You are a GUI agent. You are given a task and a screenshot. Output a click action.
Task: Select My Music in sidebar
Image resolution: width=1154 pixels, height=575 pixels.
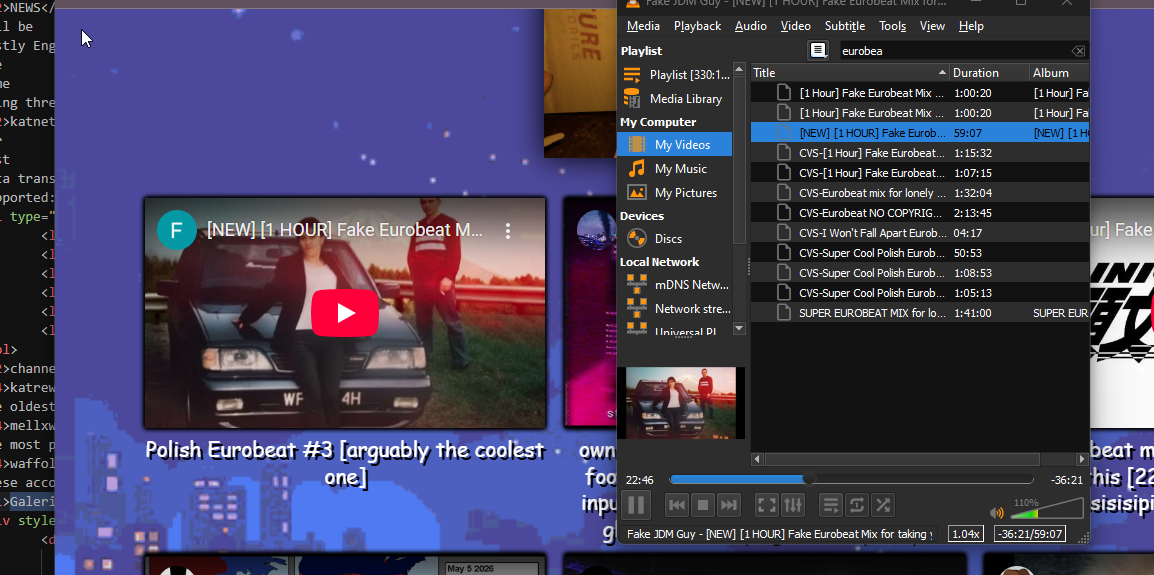point(680,169)
